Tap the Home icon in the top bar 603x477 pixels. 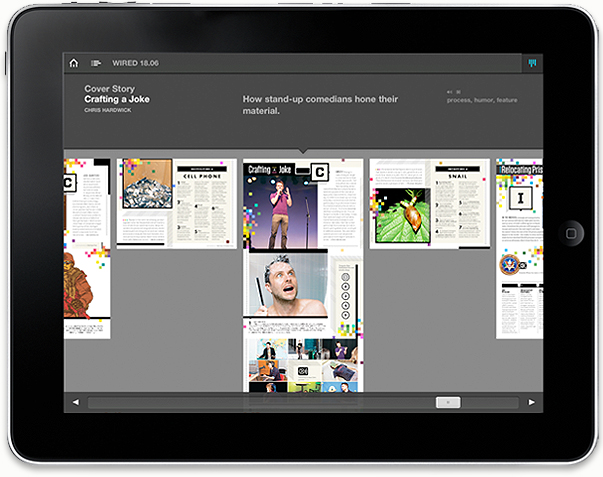[x=73, y=63]
